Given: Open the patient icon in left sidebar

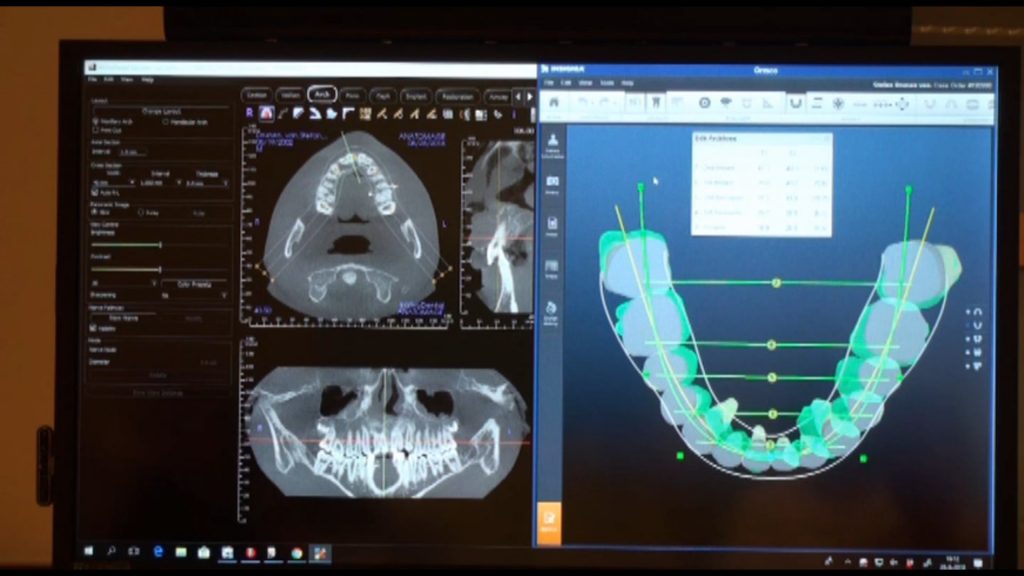Looking at the screenshot, I should tap(553, 143).
